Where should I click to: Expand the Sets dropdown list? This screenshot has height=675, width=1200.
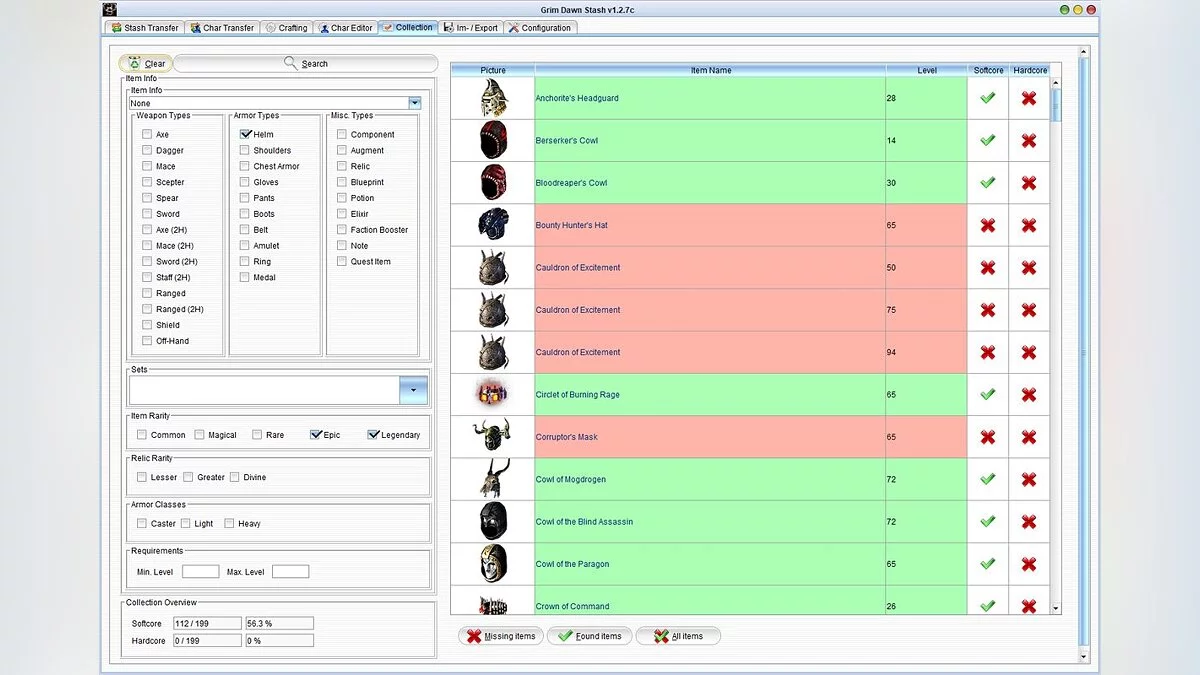click(413, 390)
